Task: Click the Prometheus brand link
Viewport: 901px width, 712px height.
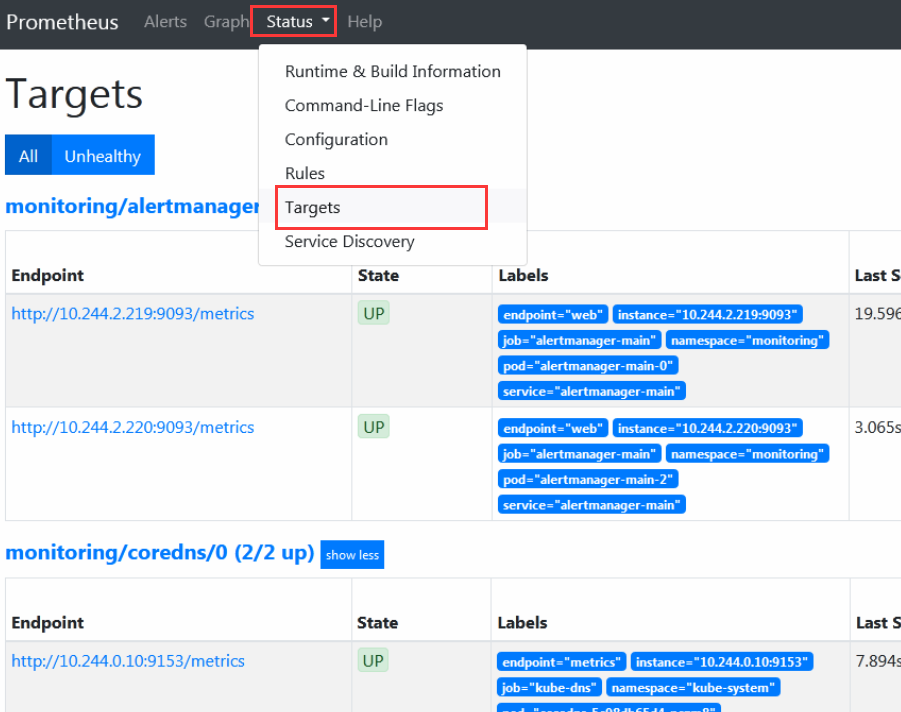Action: [62, 22]
